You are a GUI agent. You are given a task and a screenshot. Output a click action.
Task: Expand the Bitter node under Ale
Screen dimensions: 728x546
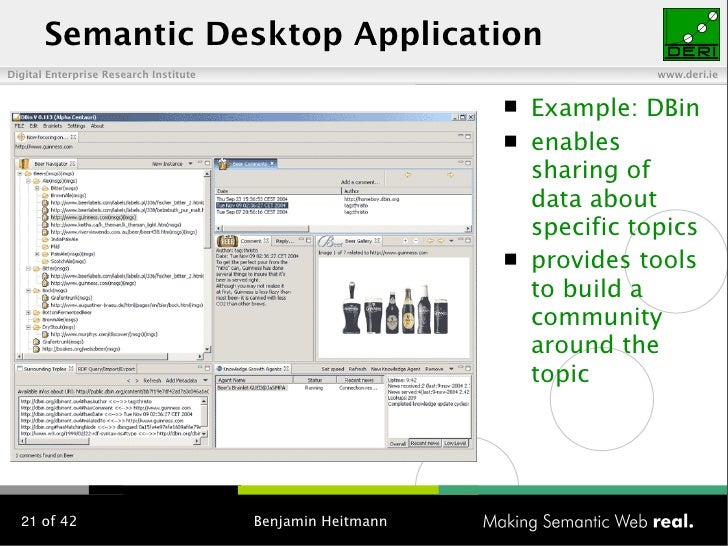[x=37, y=188]
